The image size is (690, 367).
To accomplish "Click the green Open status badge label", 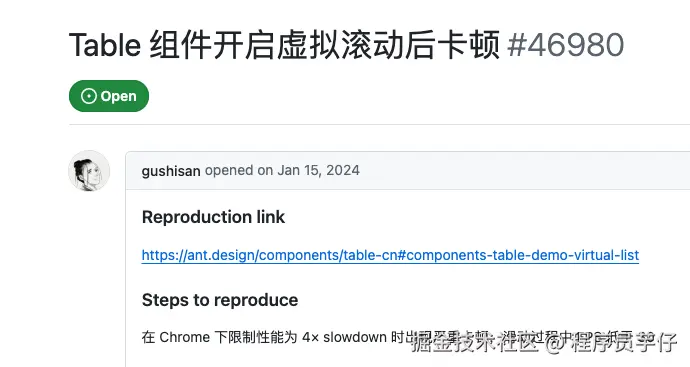I will pyautogui.click(x=109, y=96).
